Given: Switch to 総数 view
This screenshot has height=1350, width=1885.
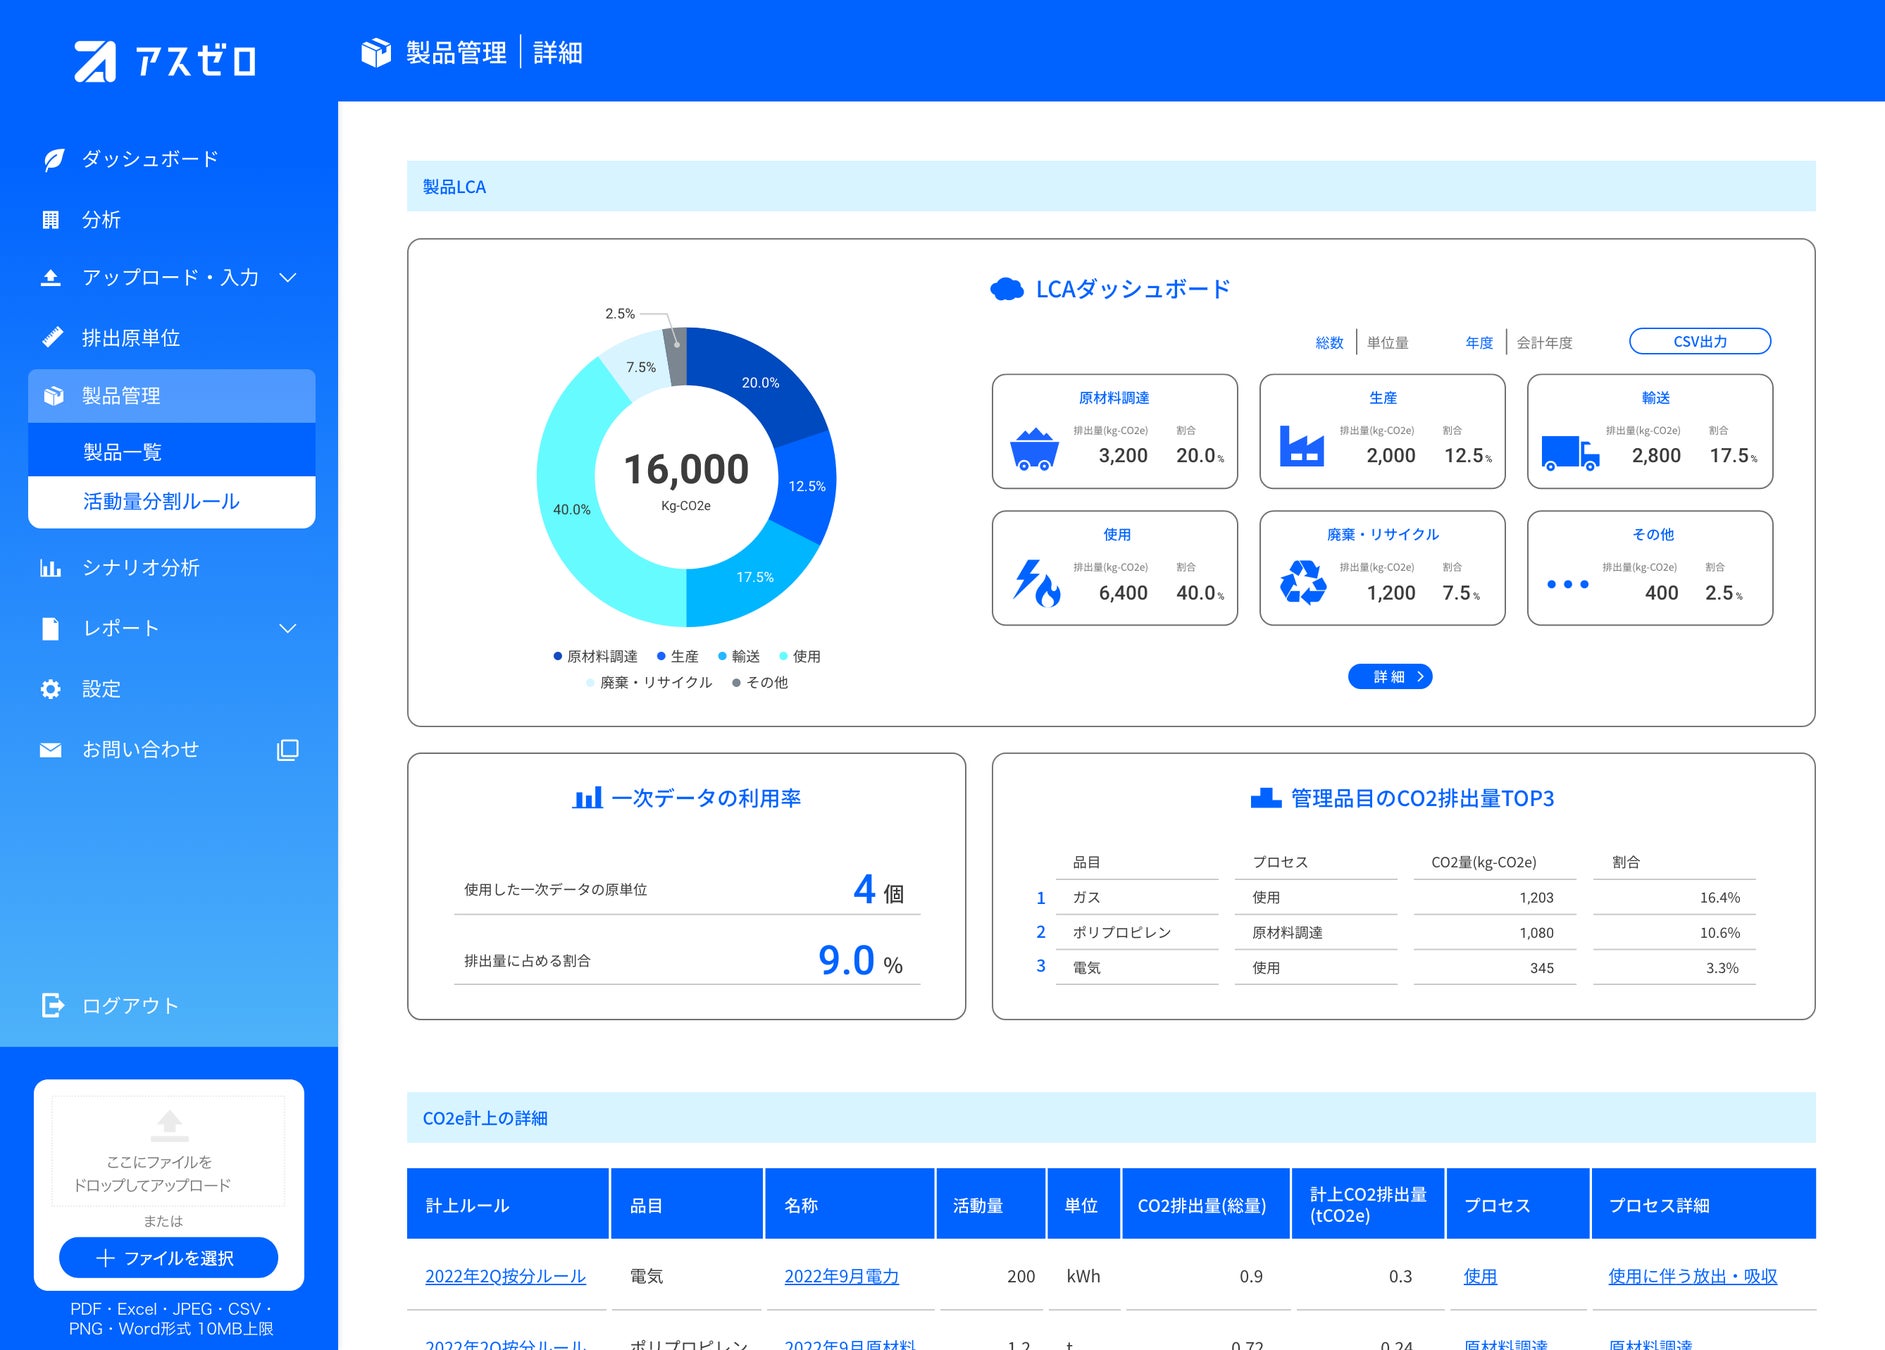Looking at the screenshot, I should pyautogui.click(x=1329, y=343).
